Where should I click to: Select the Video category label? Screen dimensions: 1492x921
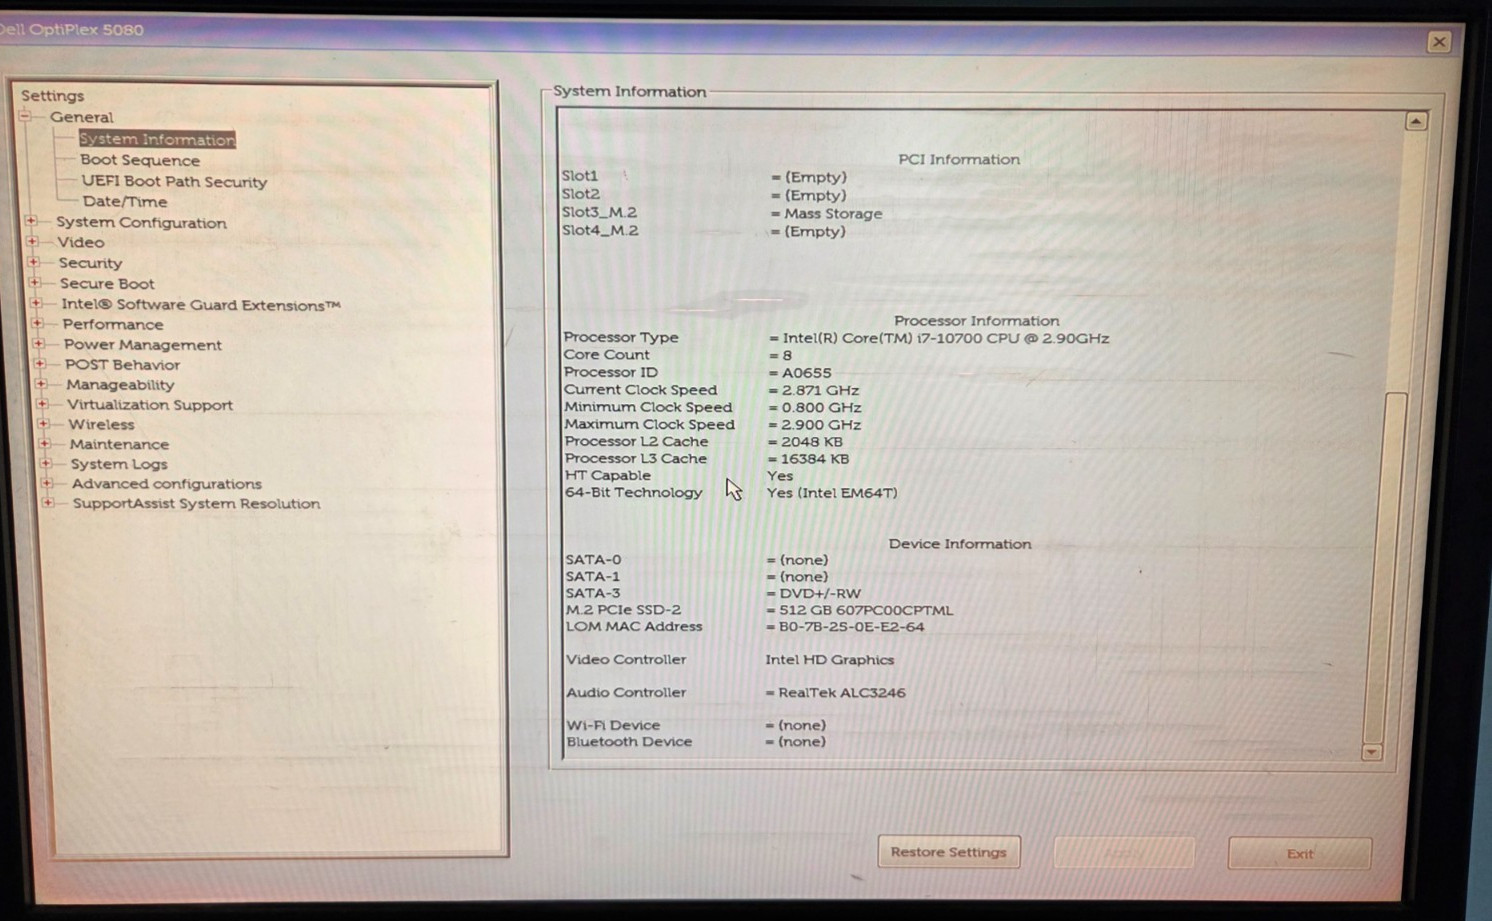tap(81, 242)
